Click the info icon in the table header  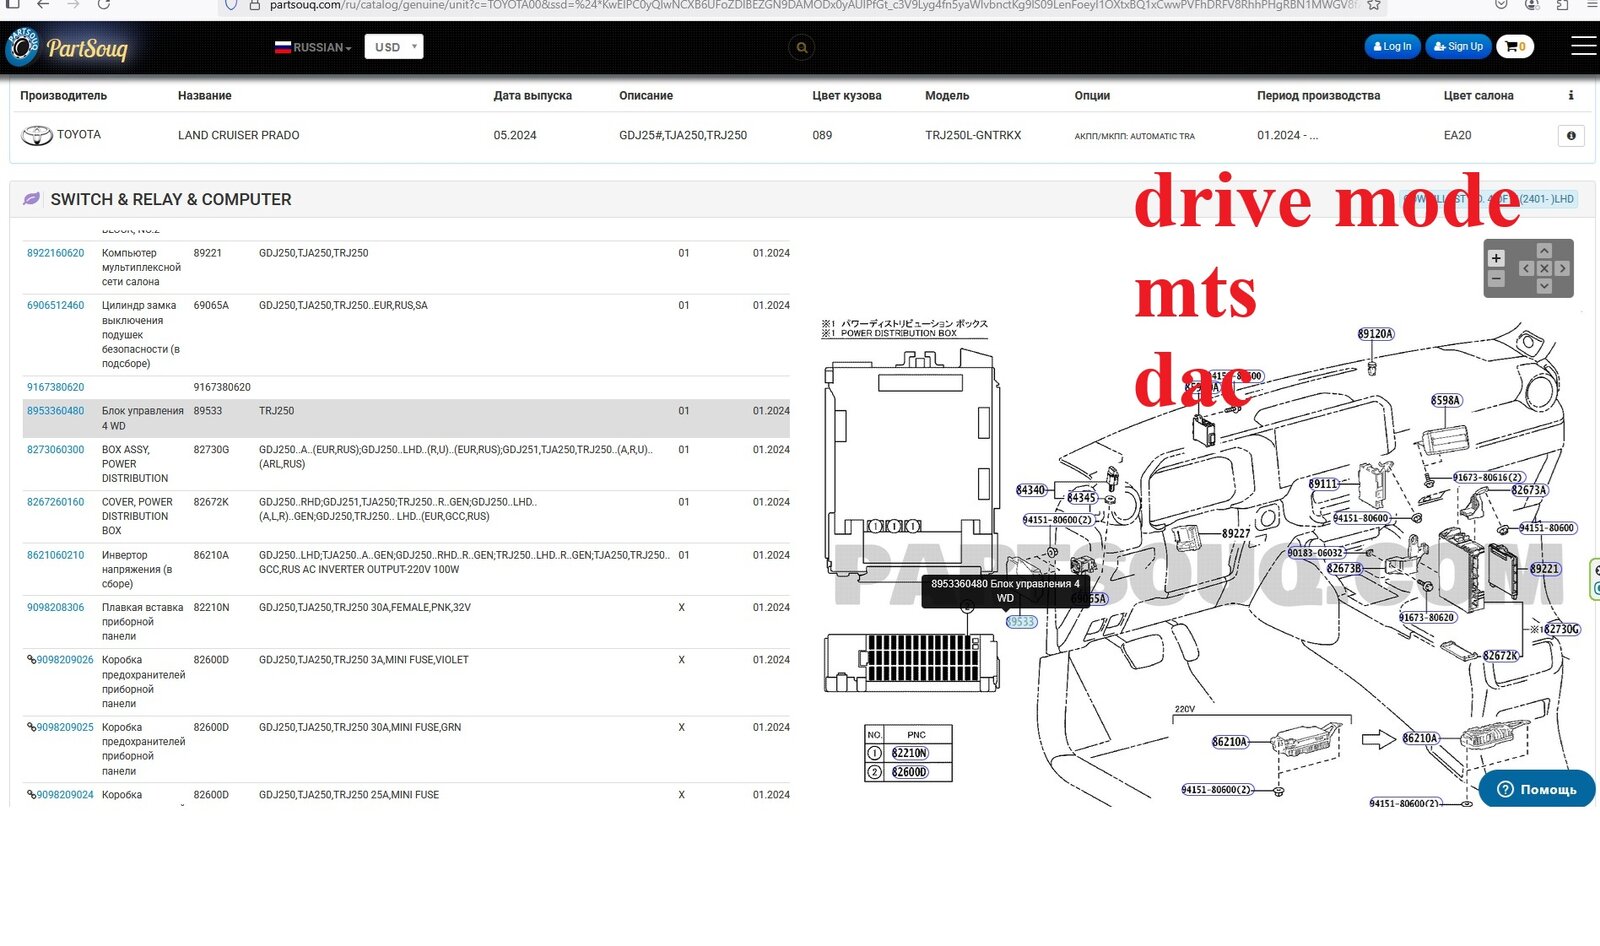[1571, 95]
